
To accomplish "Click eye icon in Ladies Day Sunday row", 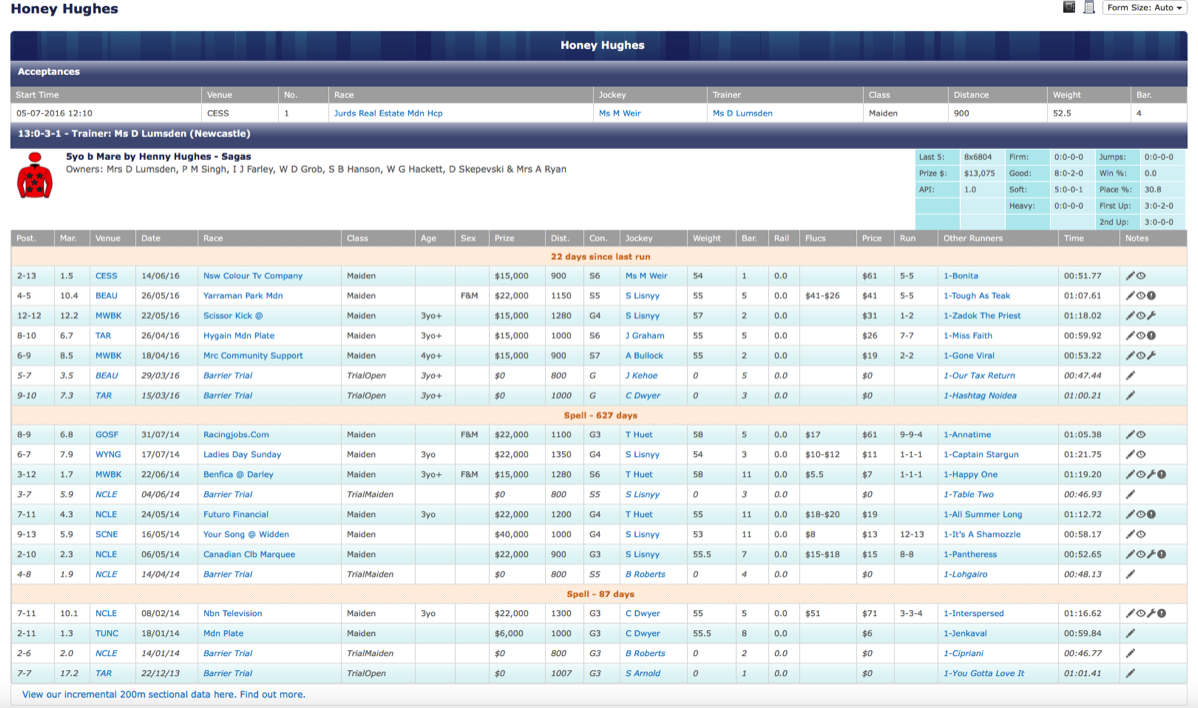I will (1141, 455).
